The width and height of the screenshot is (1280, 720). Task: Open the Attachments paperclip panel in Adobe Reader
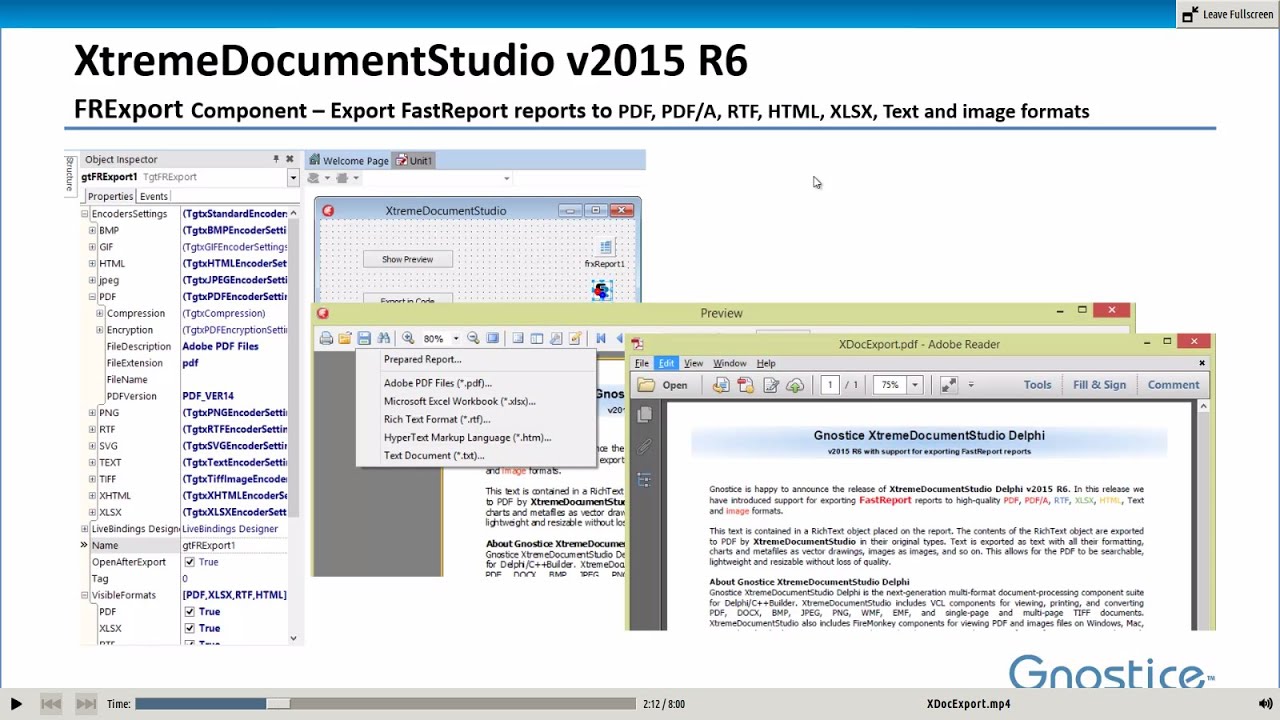645,447
